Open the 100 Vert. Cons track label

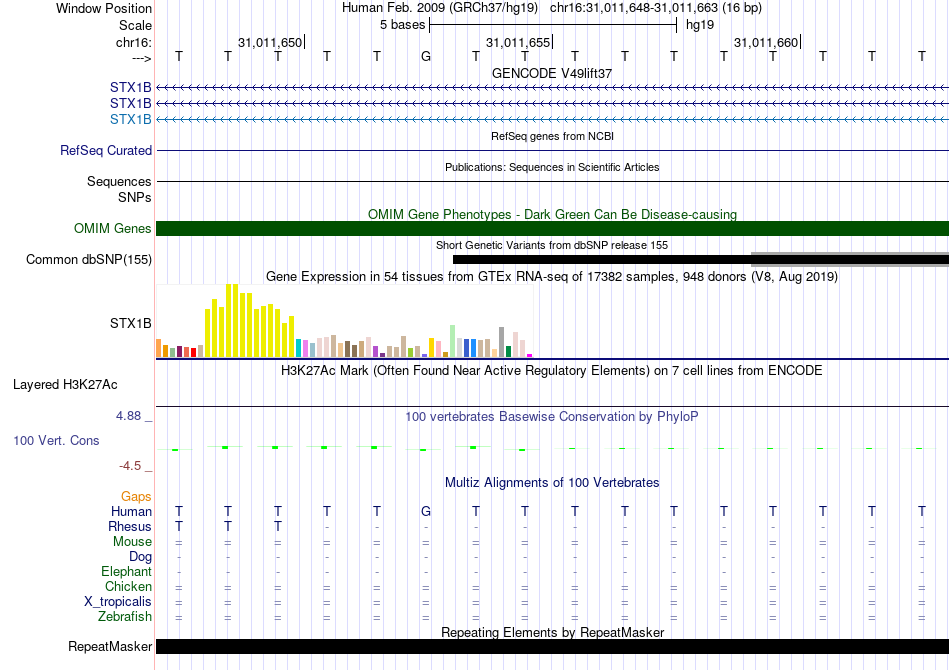coord(56,440)
